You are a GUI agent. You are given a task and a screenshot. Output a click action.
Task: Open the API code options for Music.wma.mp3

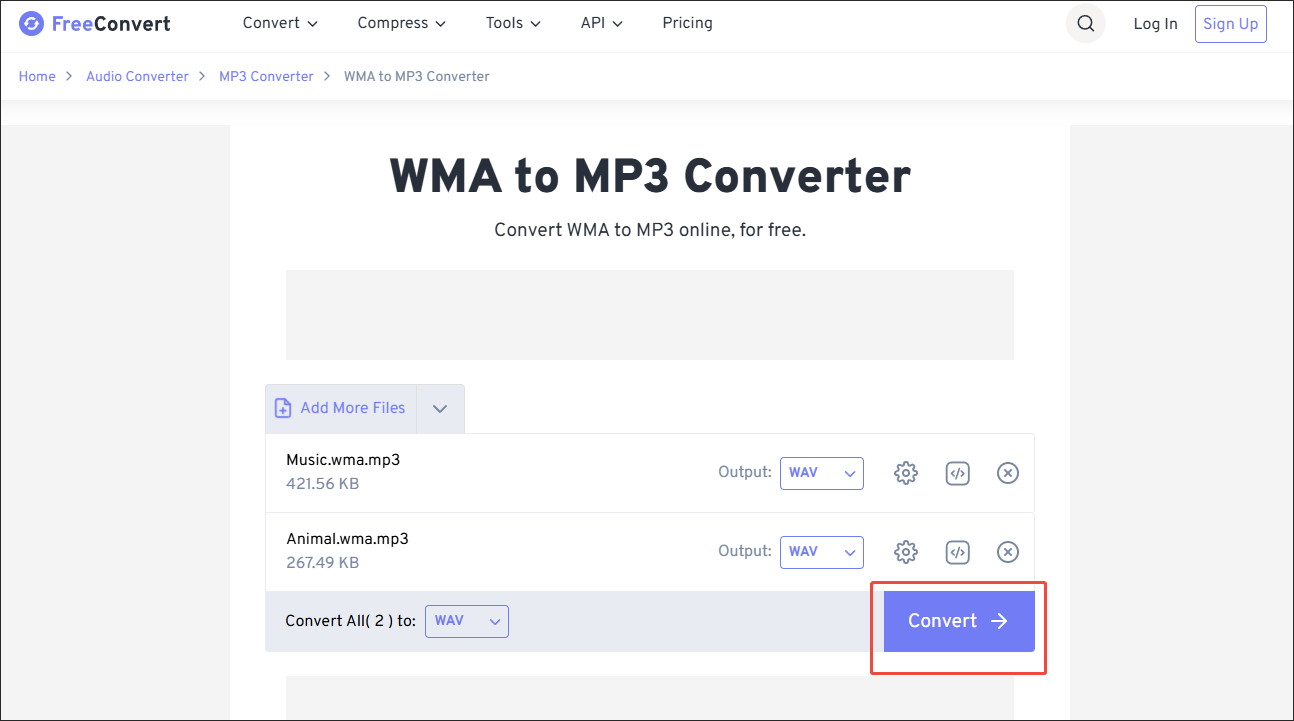[x=957, y=472]
